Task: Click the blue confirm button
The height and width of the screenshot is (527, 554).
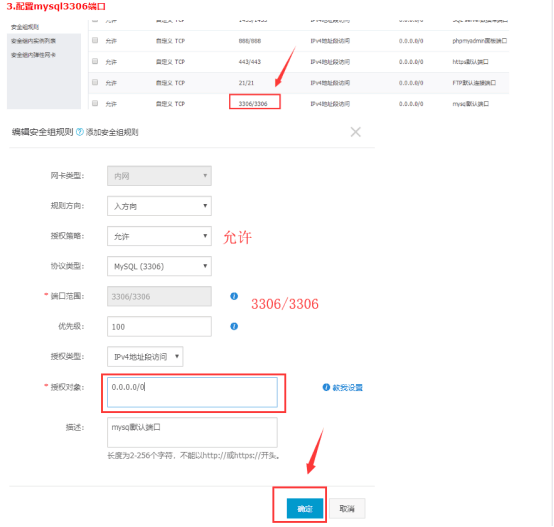Action: [305, 508]
